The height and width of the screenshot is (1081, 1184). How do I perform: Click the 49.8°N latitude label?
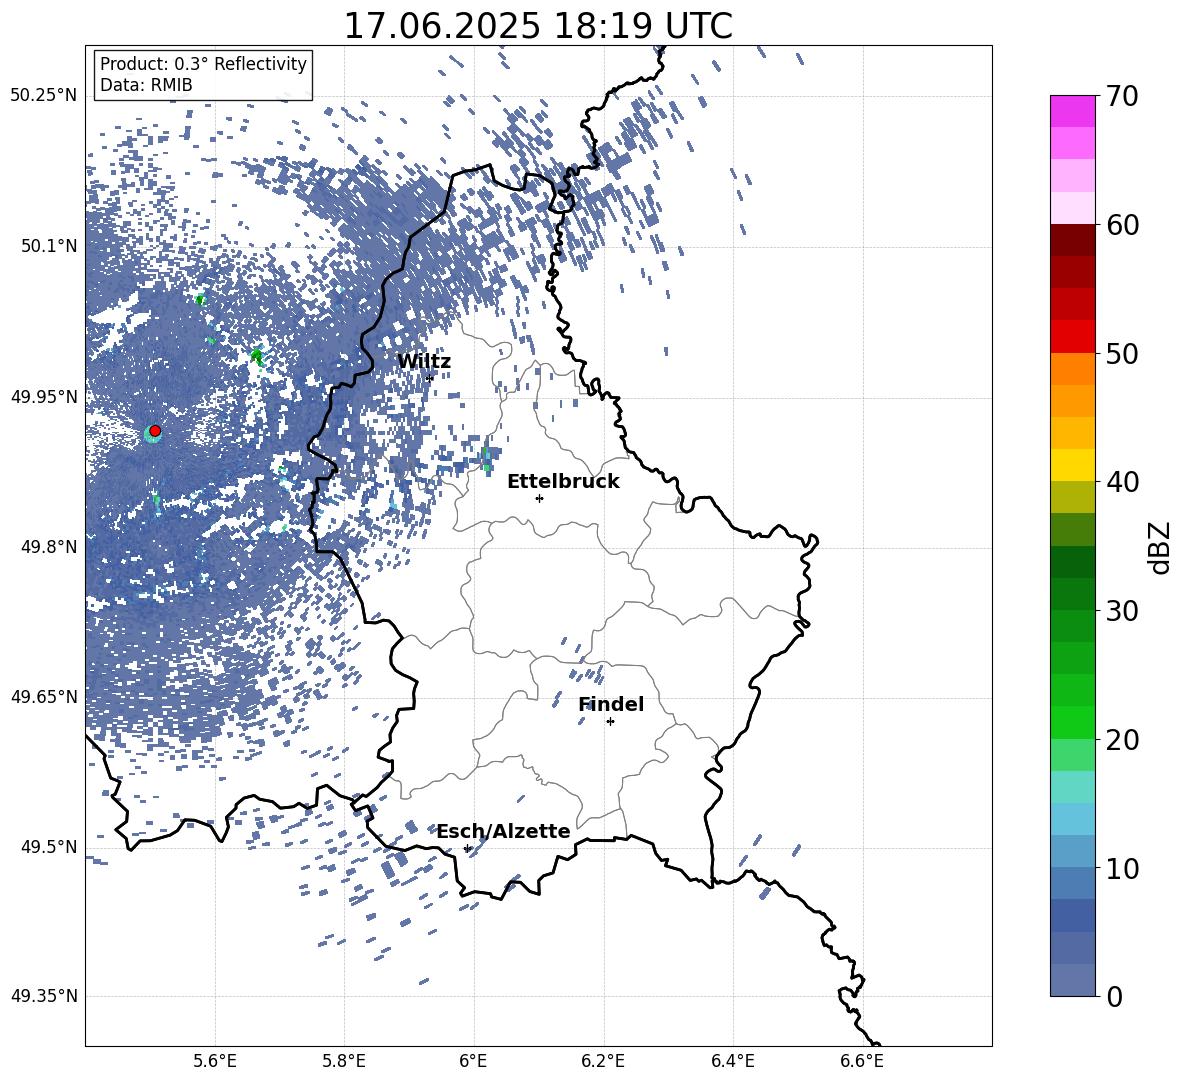pyautogui.click(x=48, y=547)
